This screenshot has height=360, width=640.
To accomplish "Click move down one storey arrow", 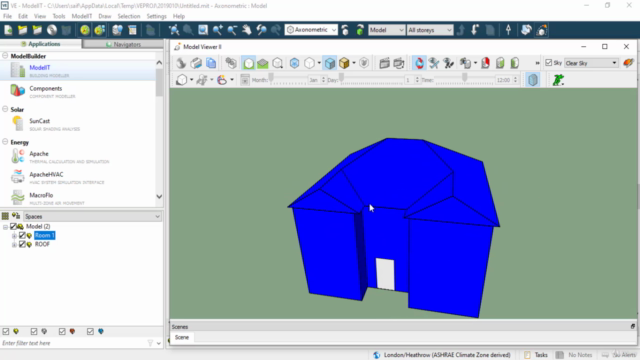I will (475, 30).
